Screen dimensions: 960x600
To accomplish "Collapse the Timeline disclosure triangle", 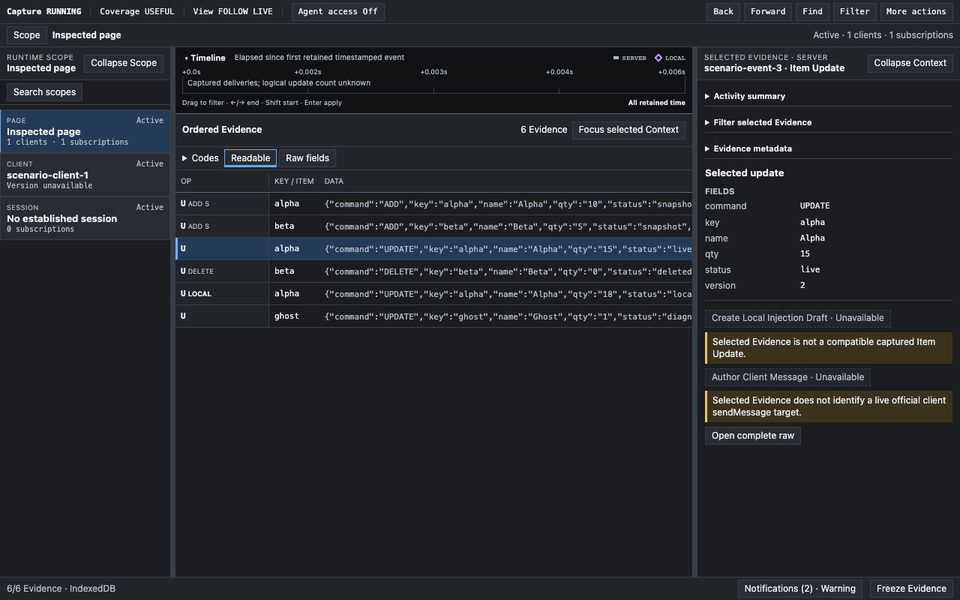I will click(x=186, y=58).
